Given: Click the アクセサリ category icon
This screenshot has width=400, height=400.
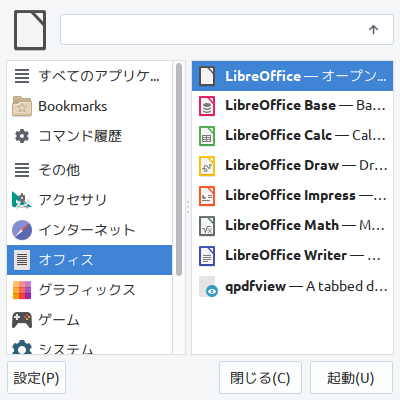Looking at the screenshot, I should click(22, 200).
